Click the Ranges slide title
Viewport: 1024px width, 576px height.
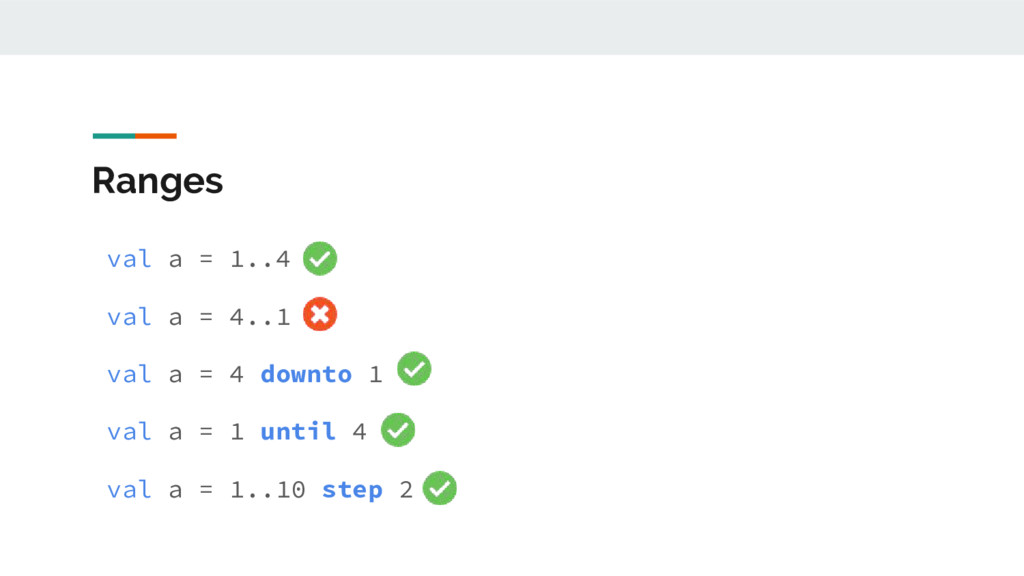[157, 181]
